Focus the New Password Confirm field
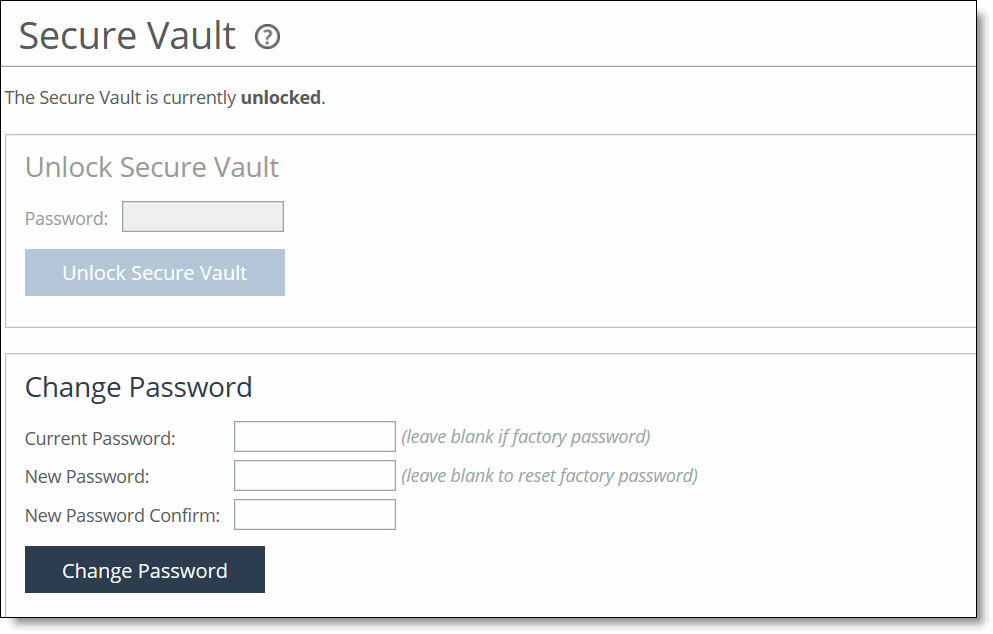This screenshot has width=993, height=634. pyautogui.click(x=314, y=514)
